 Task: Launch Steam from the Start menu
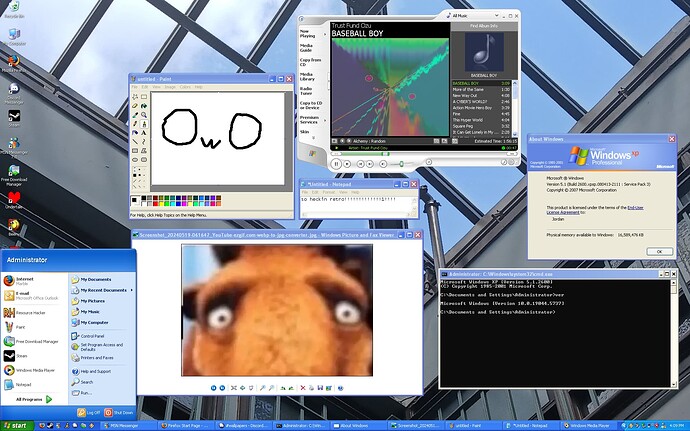(x=16, y=356)
